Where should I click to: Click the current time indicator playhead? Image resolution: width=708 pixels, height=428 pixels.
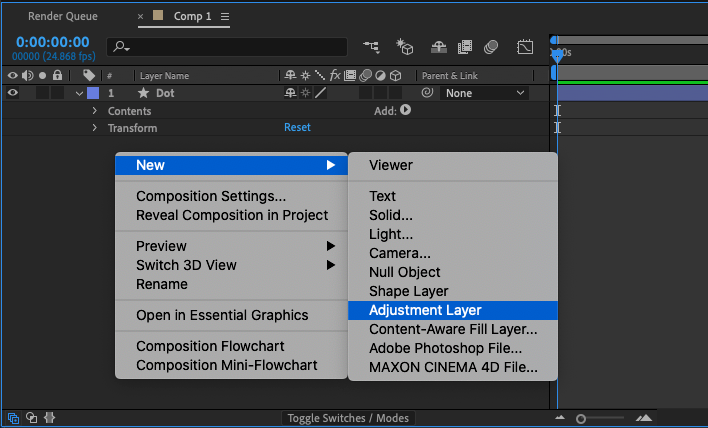pyautogui.click(x=558, y=56)
